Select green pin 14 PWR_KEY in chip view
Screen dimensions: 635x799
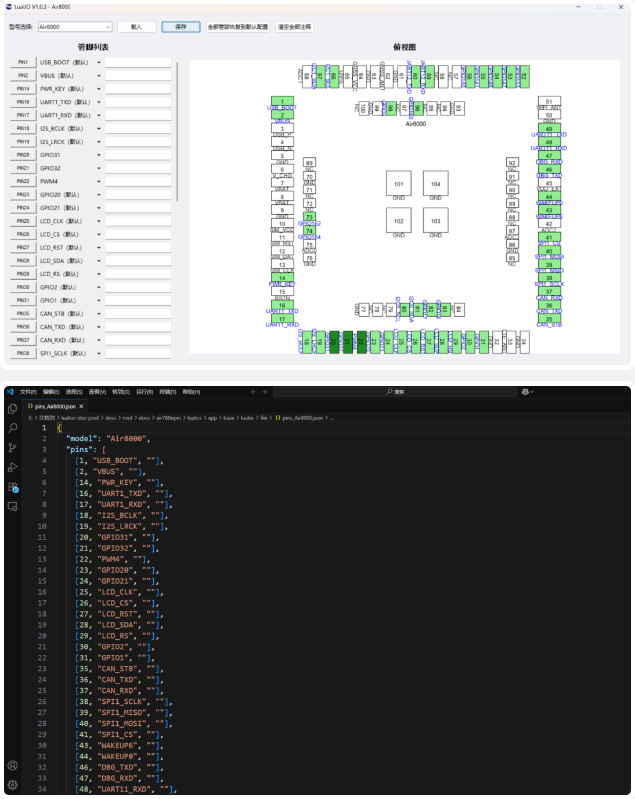point(282,278)
